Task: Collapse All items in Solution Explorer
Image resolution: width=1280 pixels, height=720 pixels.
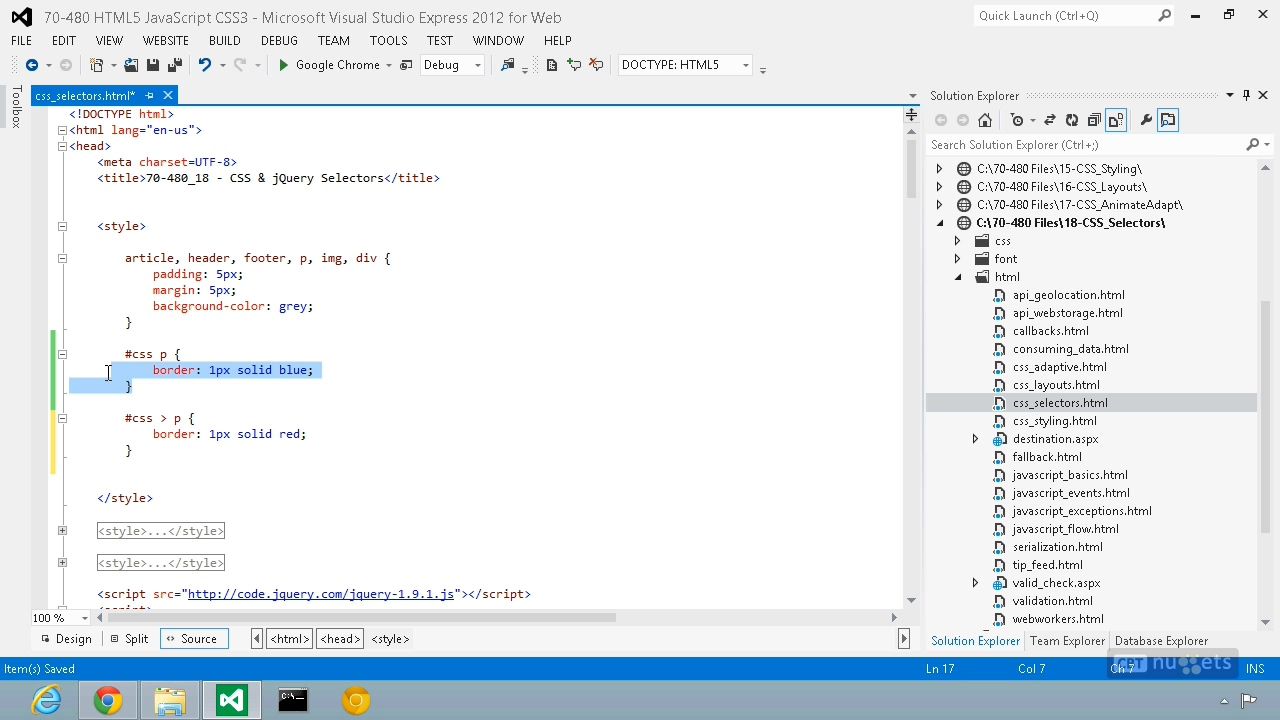Action: (1094, 120)
